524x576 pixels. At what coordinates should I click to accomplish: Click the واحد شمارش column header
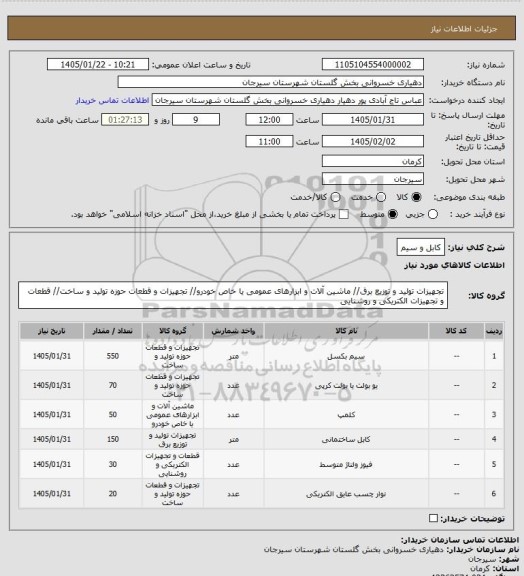[x=233, y=331]
